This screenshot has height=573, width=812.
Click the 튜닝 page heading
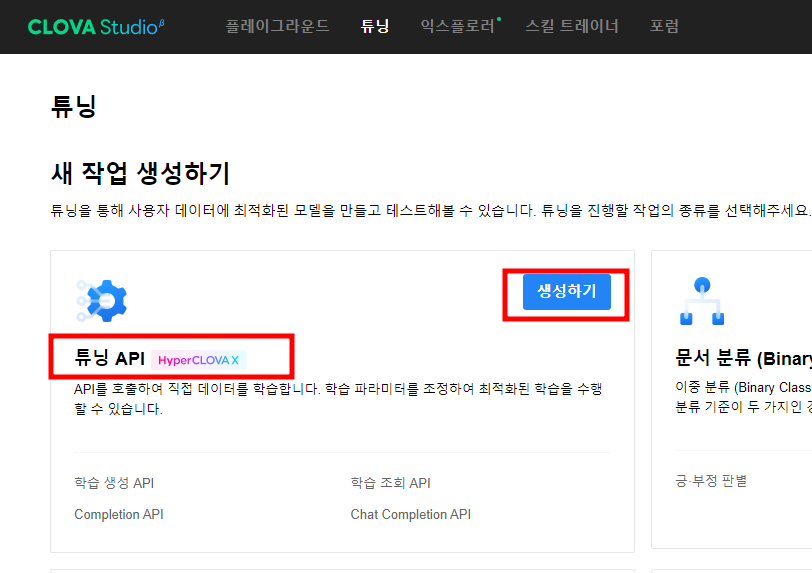(74, 107)
